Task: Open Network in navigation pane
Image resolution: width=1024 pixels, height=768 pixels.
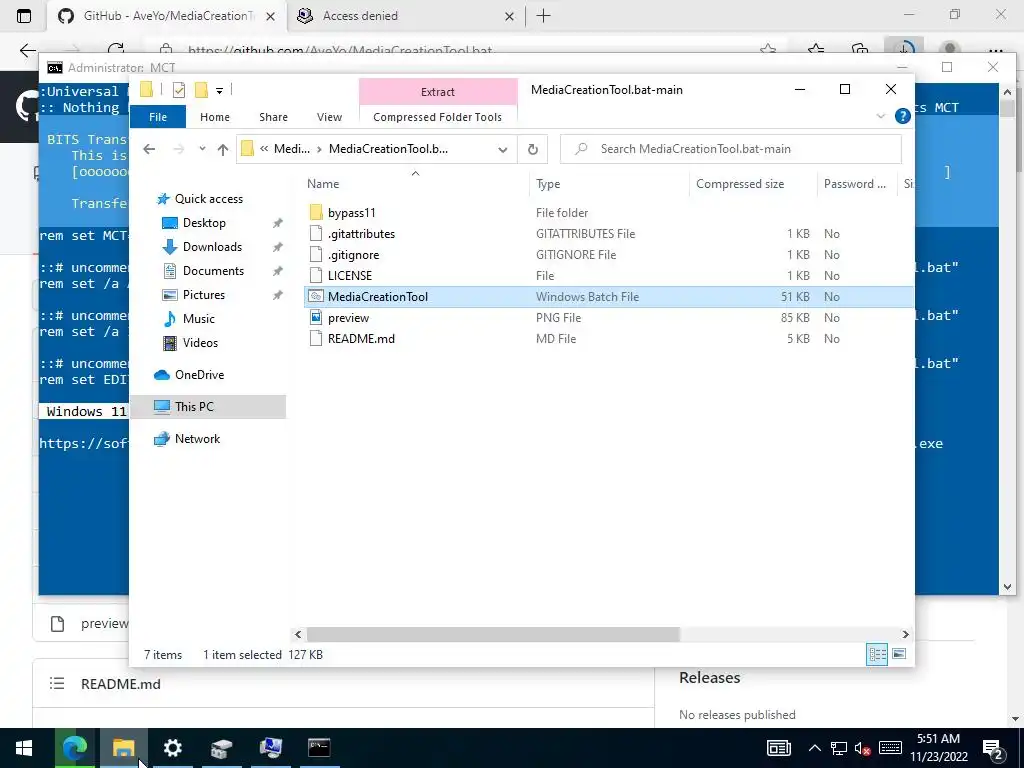Action: 197,439
